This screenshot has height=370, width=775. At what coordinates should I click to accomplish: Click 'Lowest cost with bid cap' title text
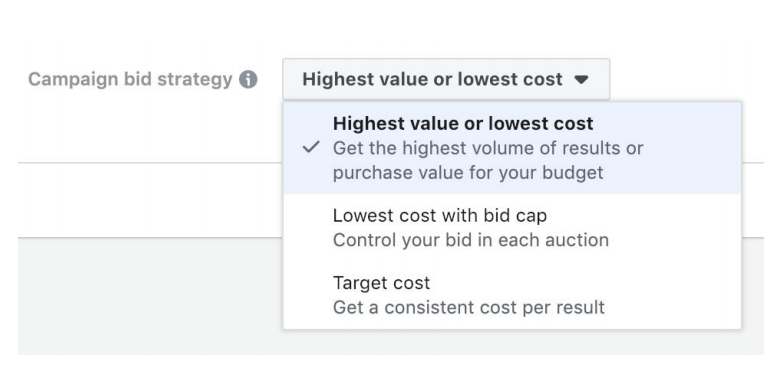pyautogui.click(x=440, y=216)
